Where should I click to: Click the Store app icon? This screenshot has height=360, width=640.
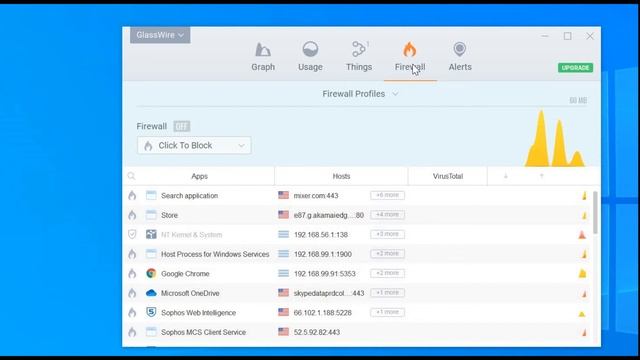151,215
